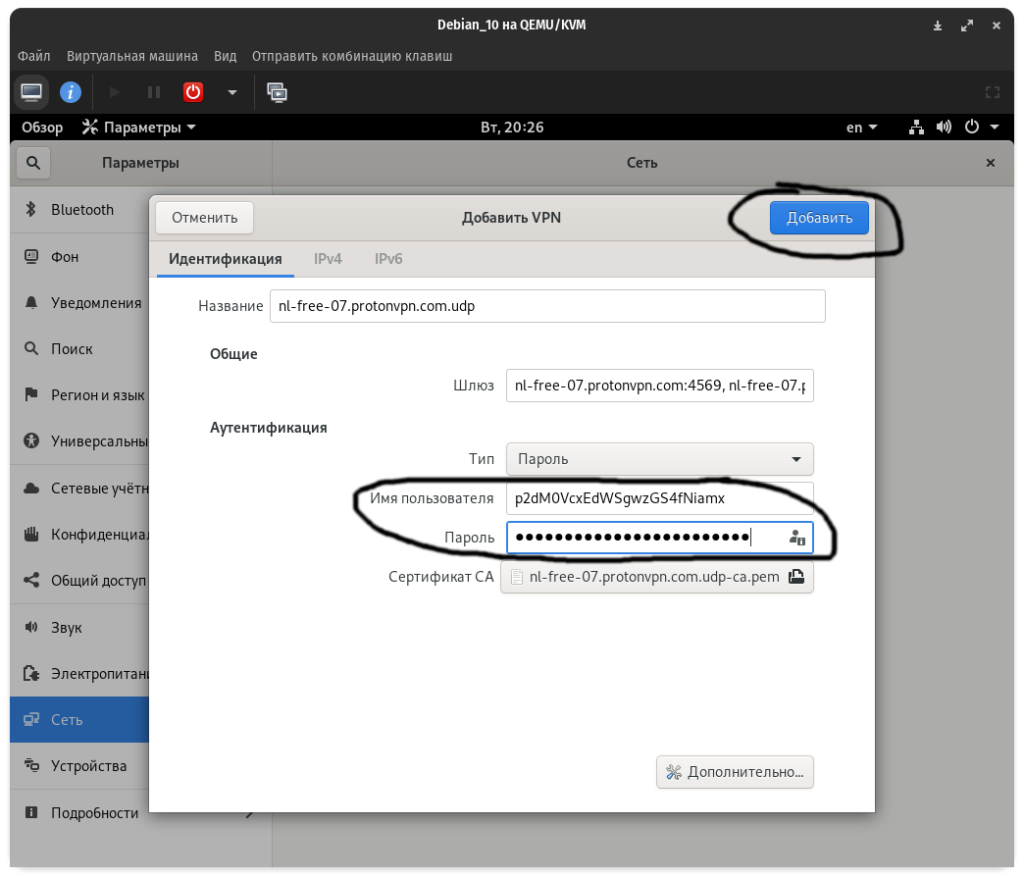Click the search magnifier in Settings header
This screenshot has height=878, width=1024.
[x=33, y=163]
